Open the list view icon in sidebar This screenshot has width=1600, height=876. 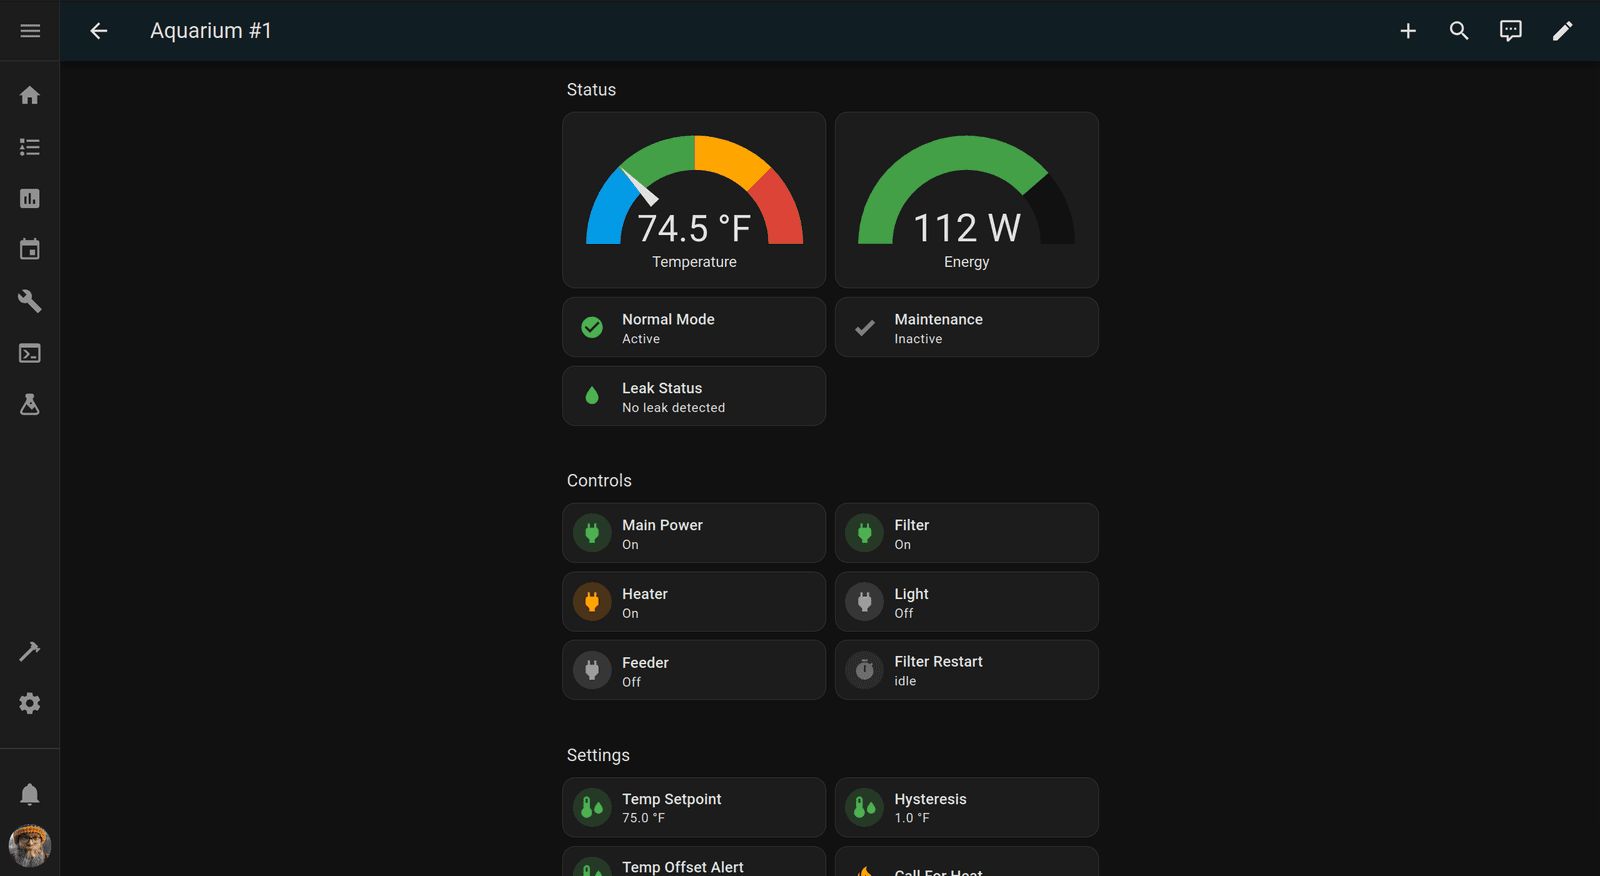pyautogui.click(x=30, y=147)
